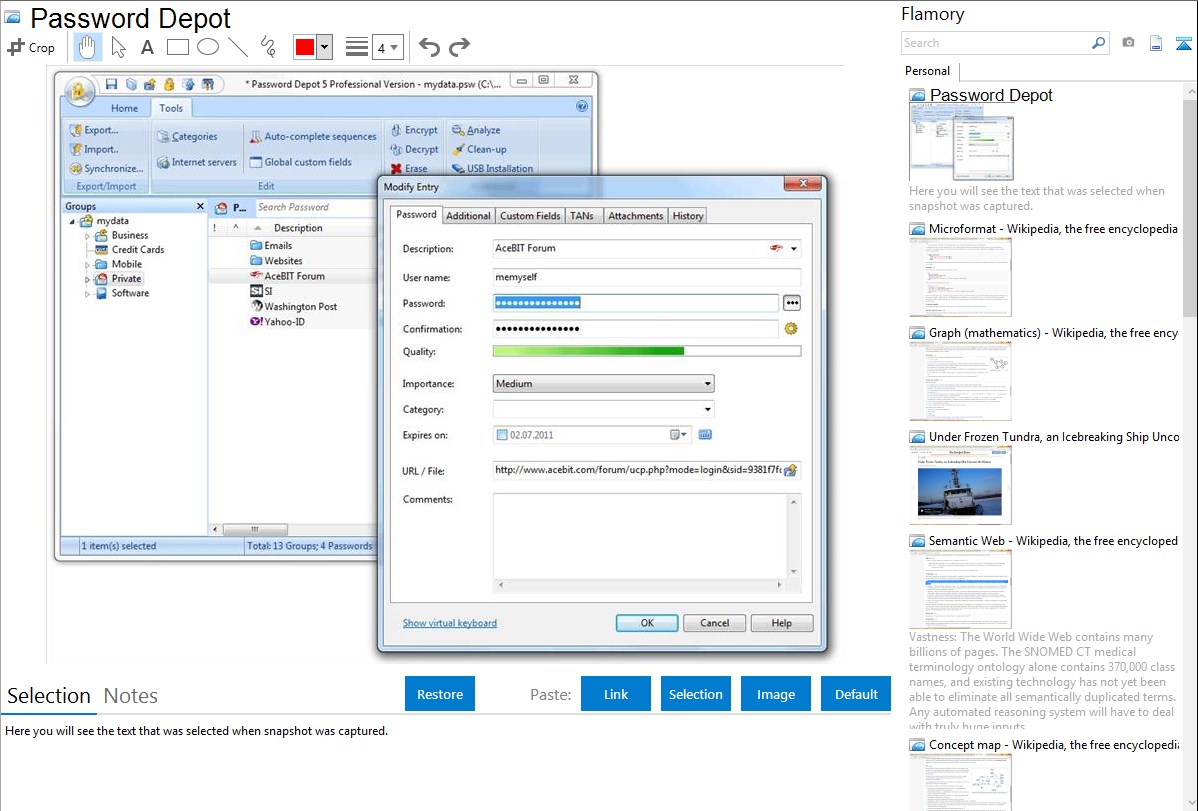The image size is (1198, 811).
Task: Click the camera snapshot icon
Action: [1128, 43]
